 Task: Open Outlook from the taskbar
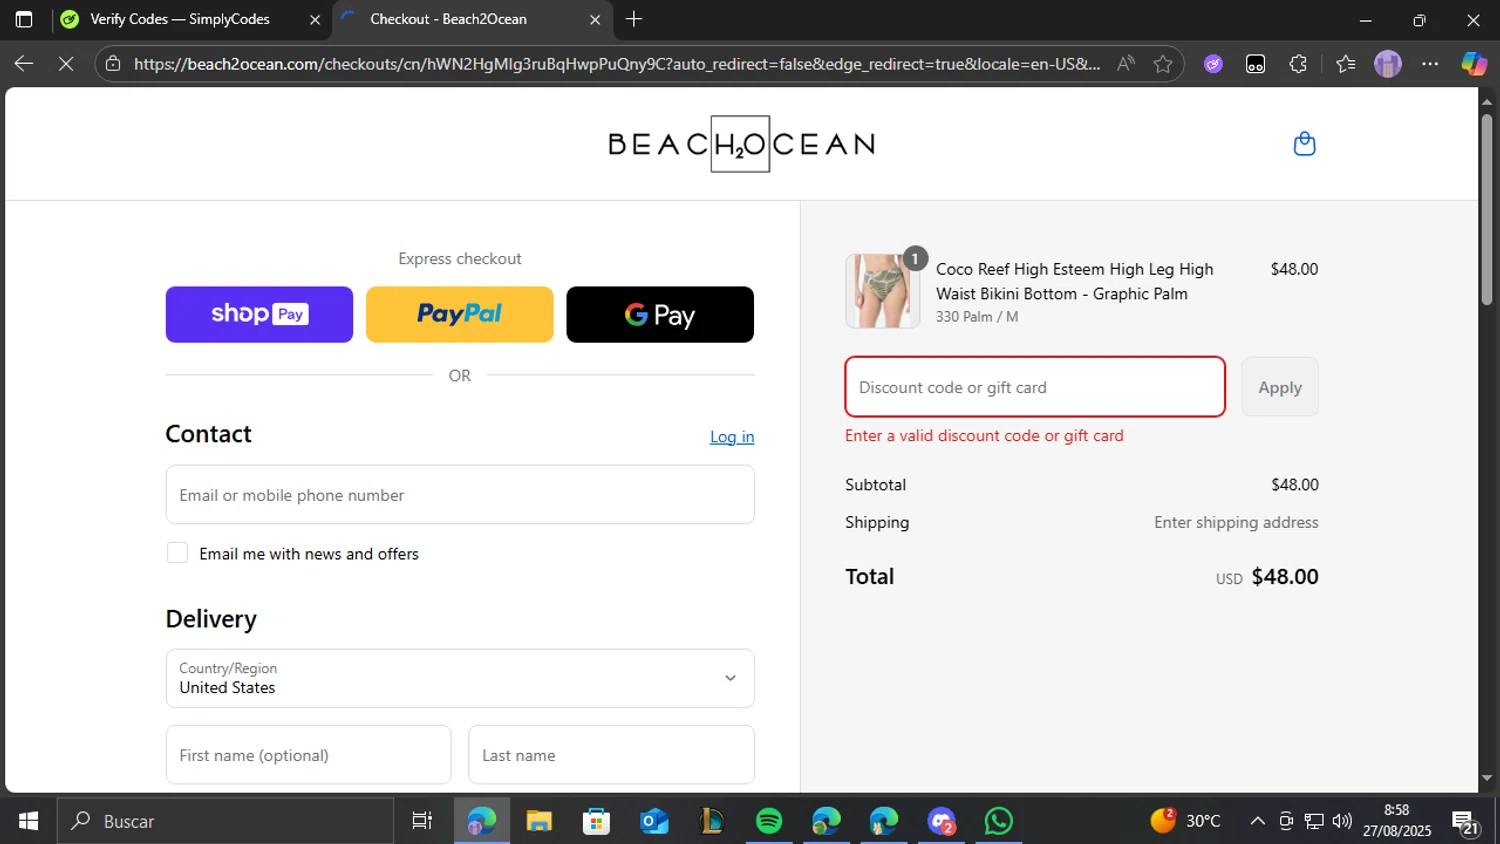[x=654, y=821]
